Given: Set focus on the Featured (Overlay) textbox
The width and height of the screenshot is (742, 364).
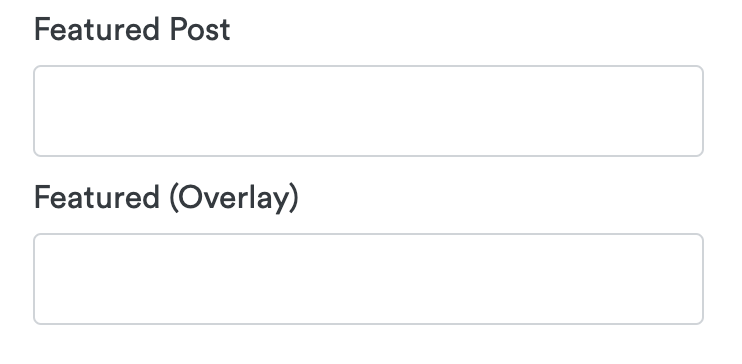Looking at the screenshot, I should [368, 279].
